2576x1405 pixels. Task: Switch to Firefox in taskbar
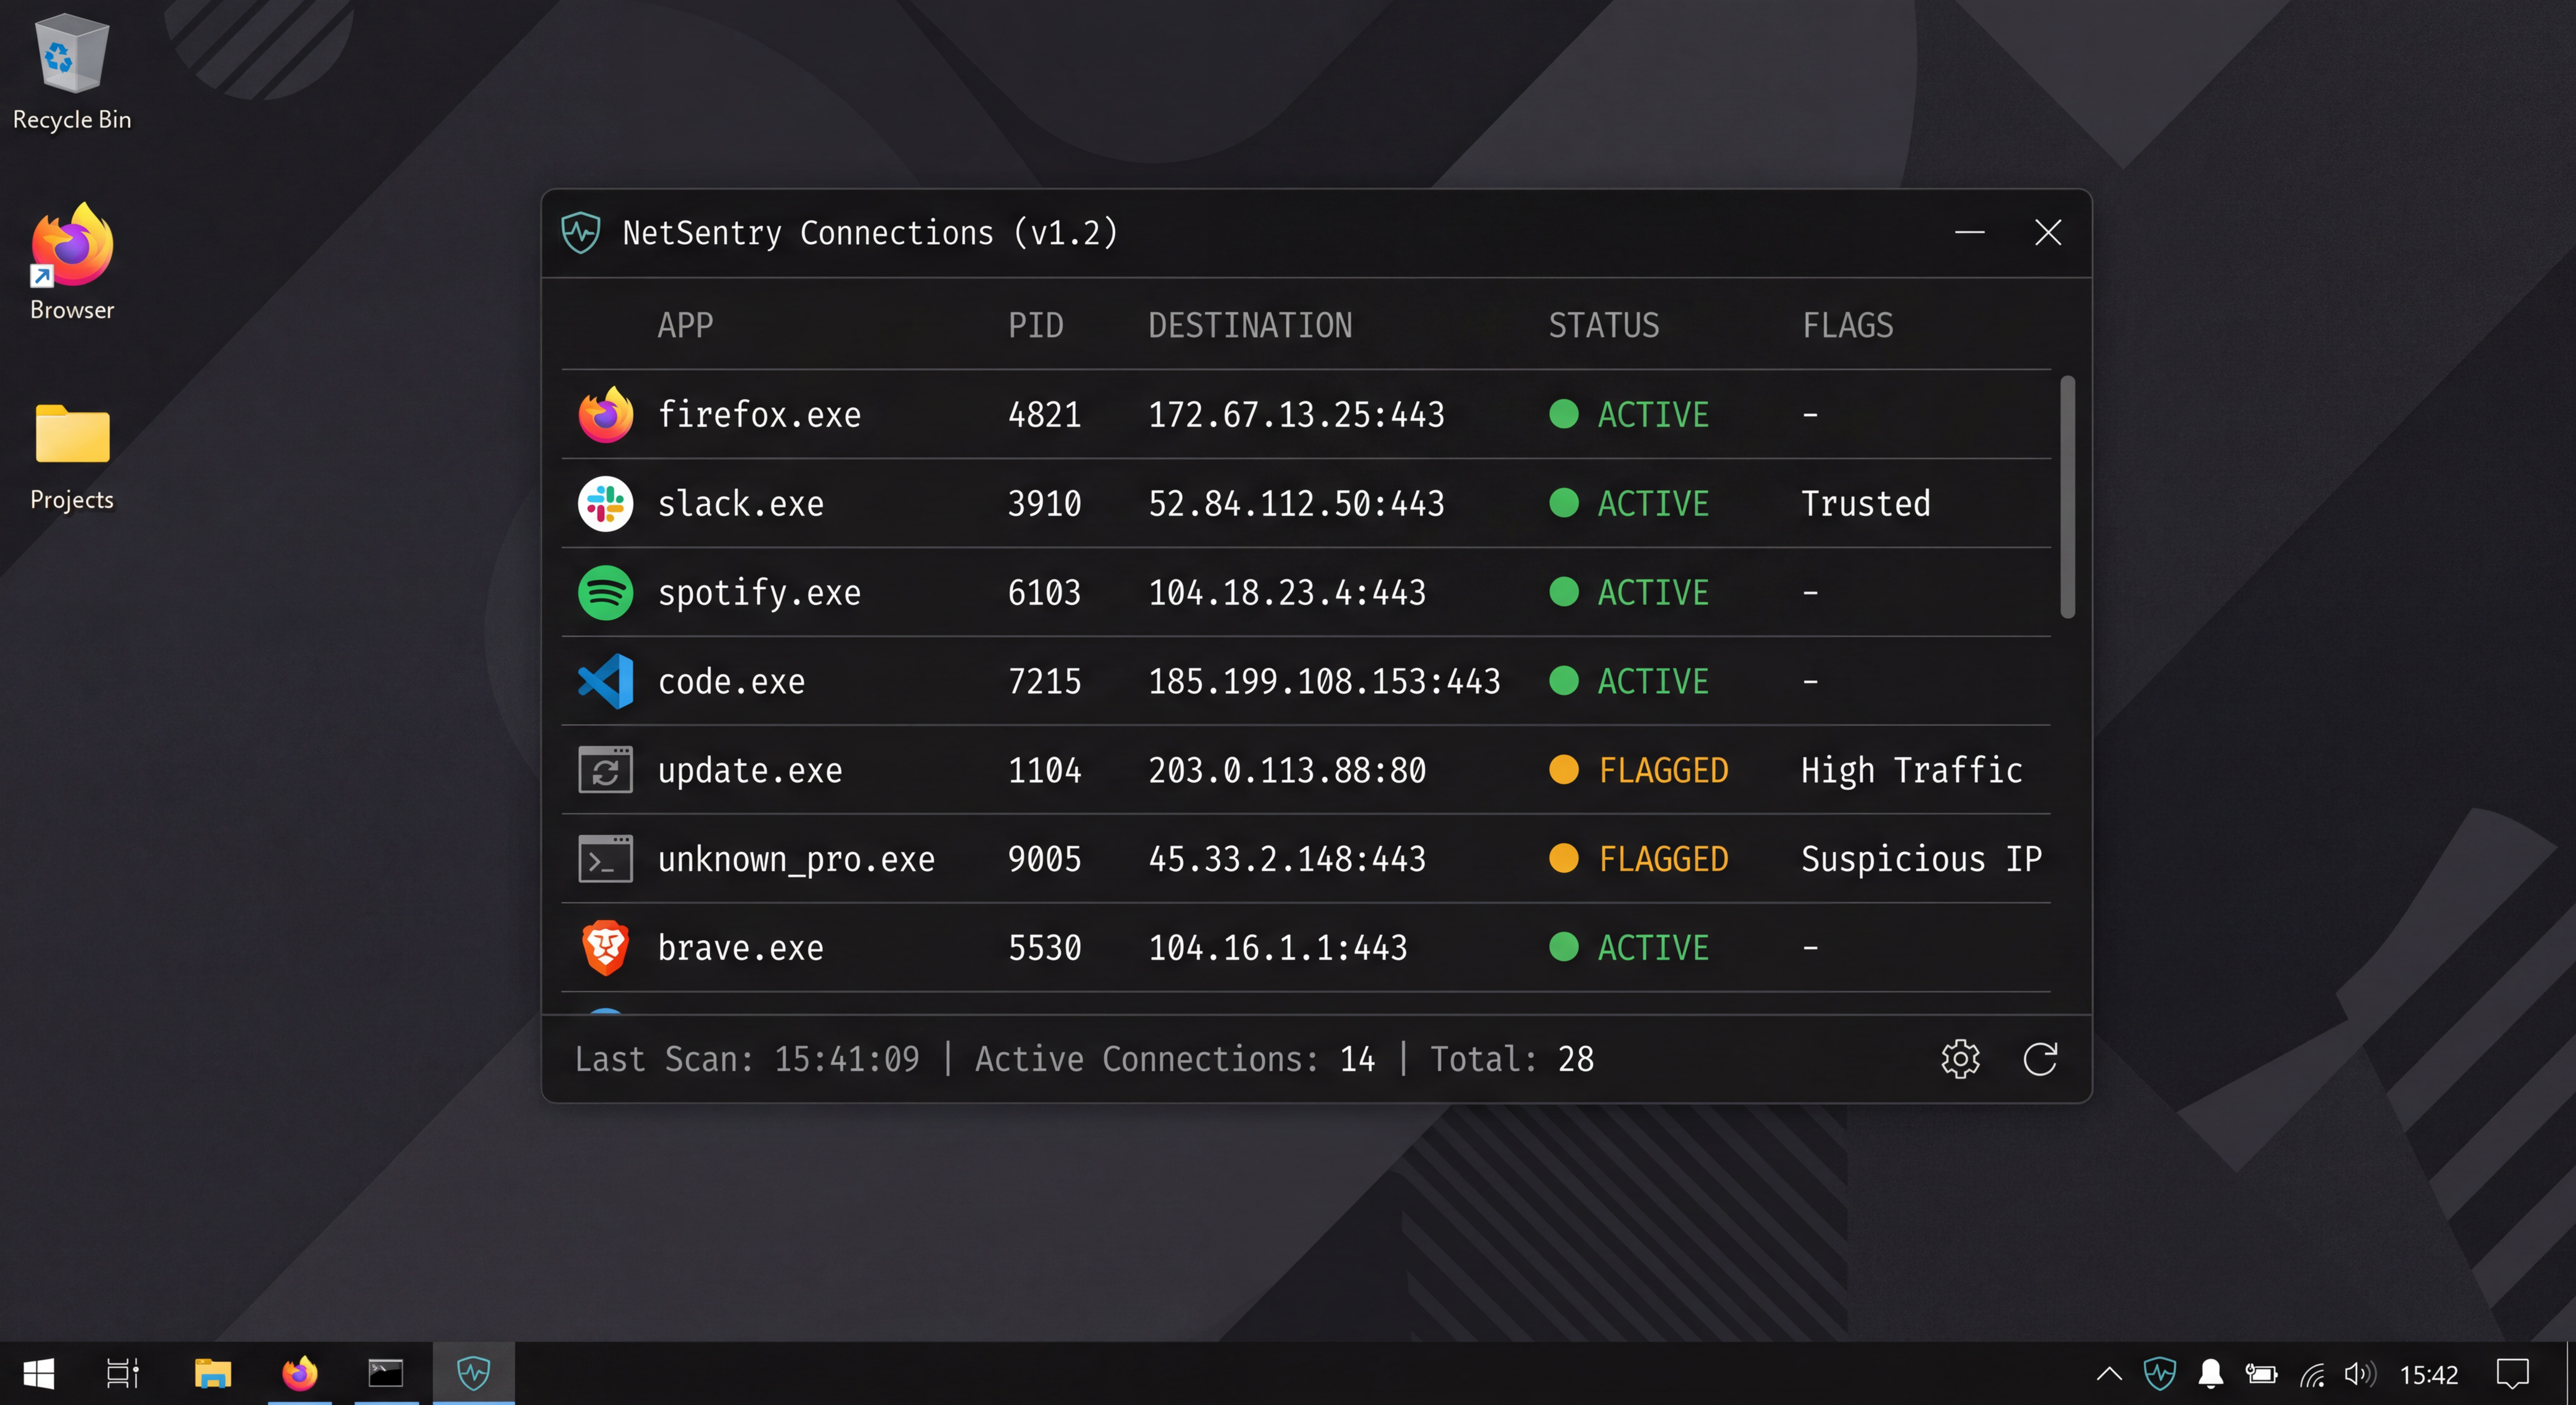(299, 1374)
